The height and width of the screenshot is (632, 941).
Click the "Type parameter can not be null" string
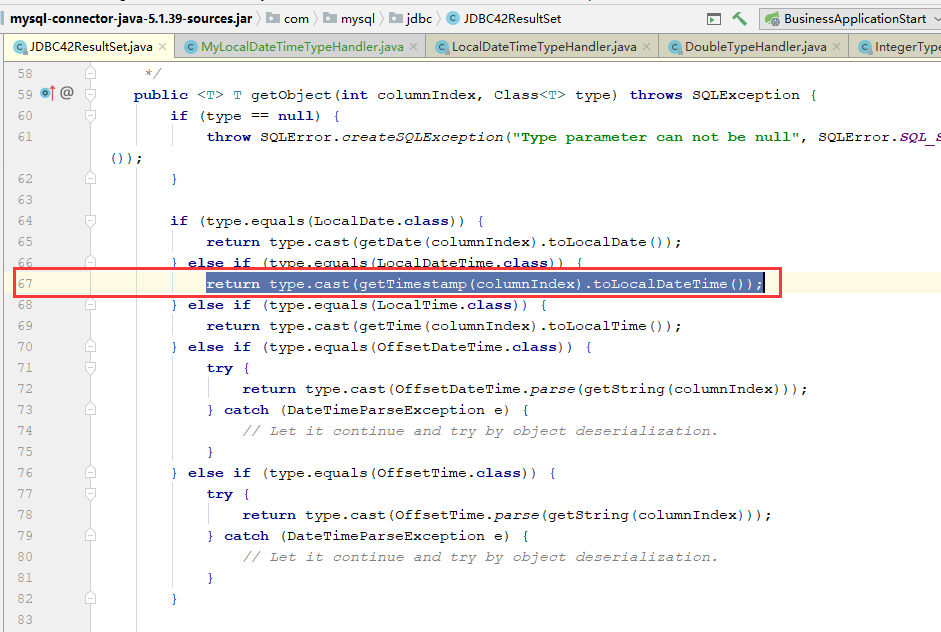pyautogui.click(x=655, y=137)
